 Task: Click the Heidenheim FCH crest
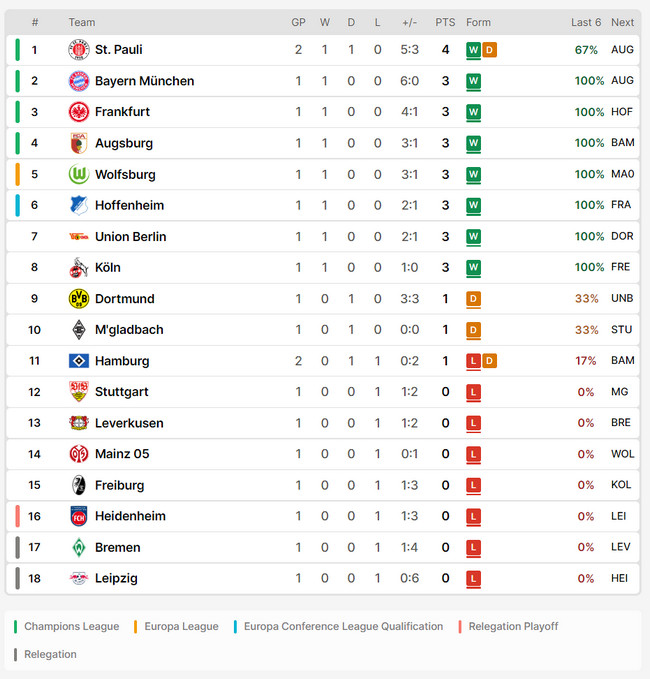coord(79,516)
